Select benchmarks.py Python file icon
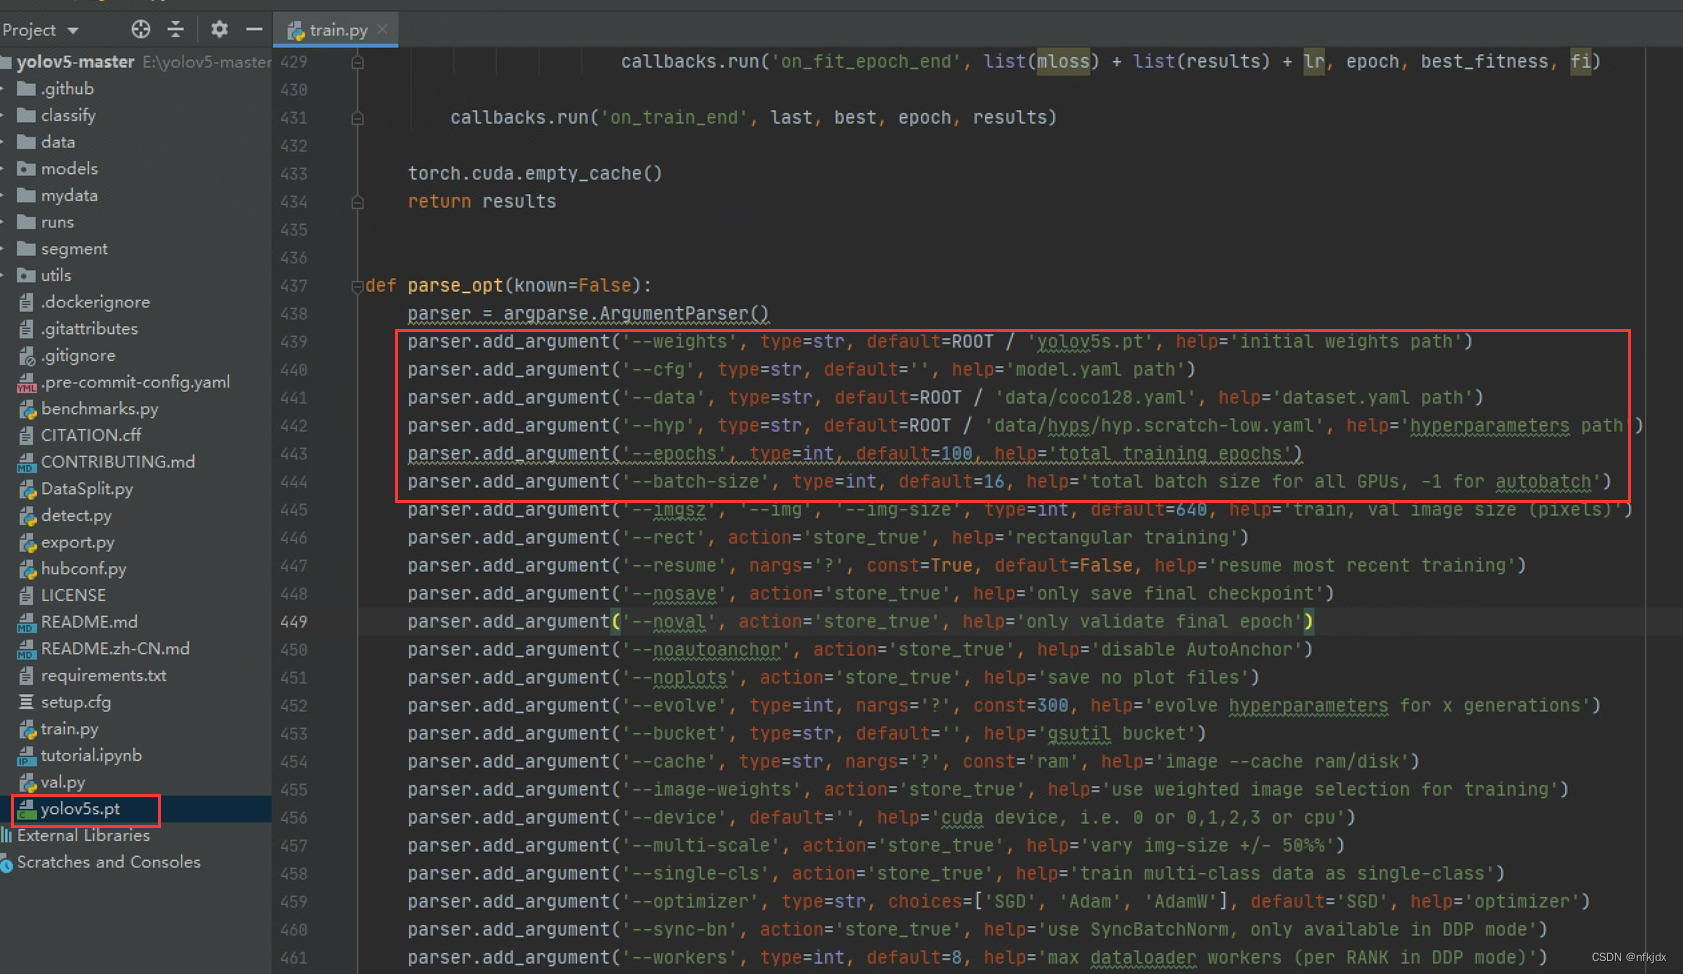The height and width of the screenshot is (974, 1683). click(x=27, y=409)
